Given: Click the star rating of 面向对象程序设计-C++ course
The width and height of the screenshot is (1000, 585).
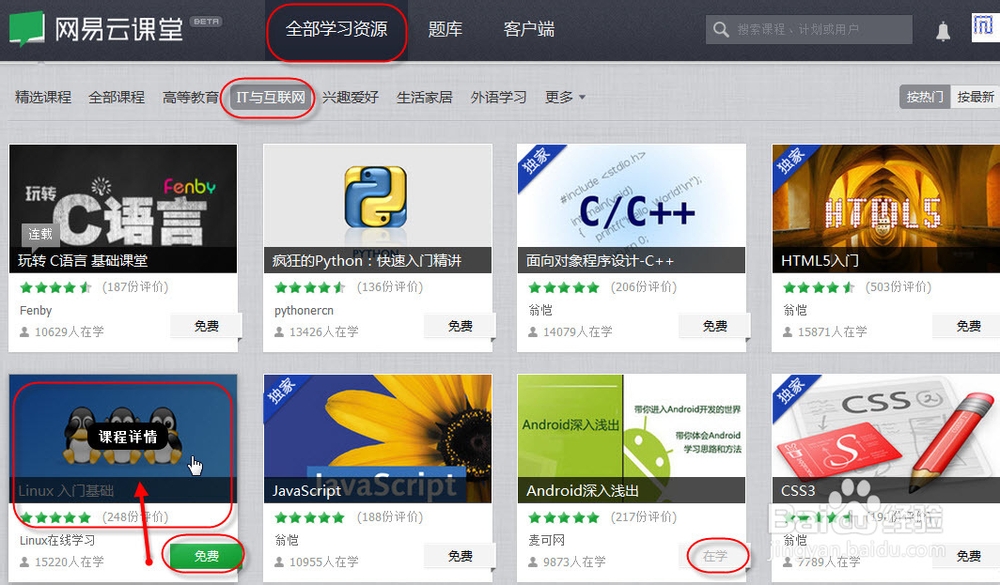Looking at the screenshot, I should [x=564, y=288].
